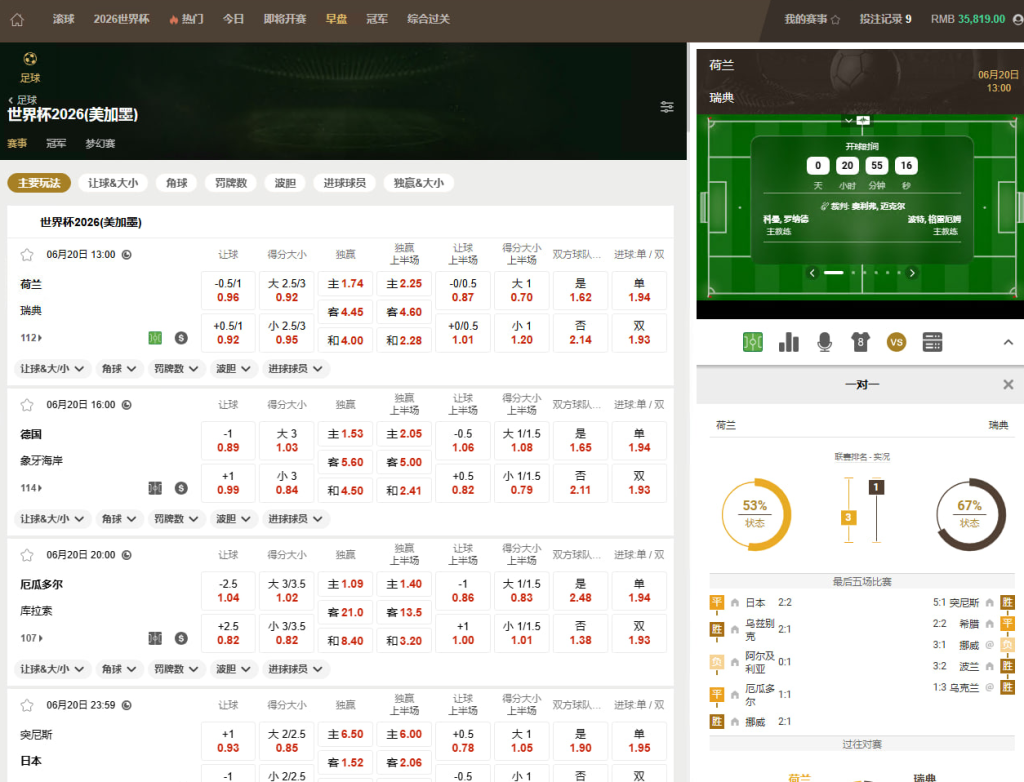Switch to the 冠军 sub-tab under World Cup

coord(56,144)
